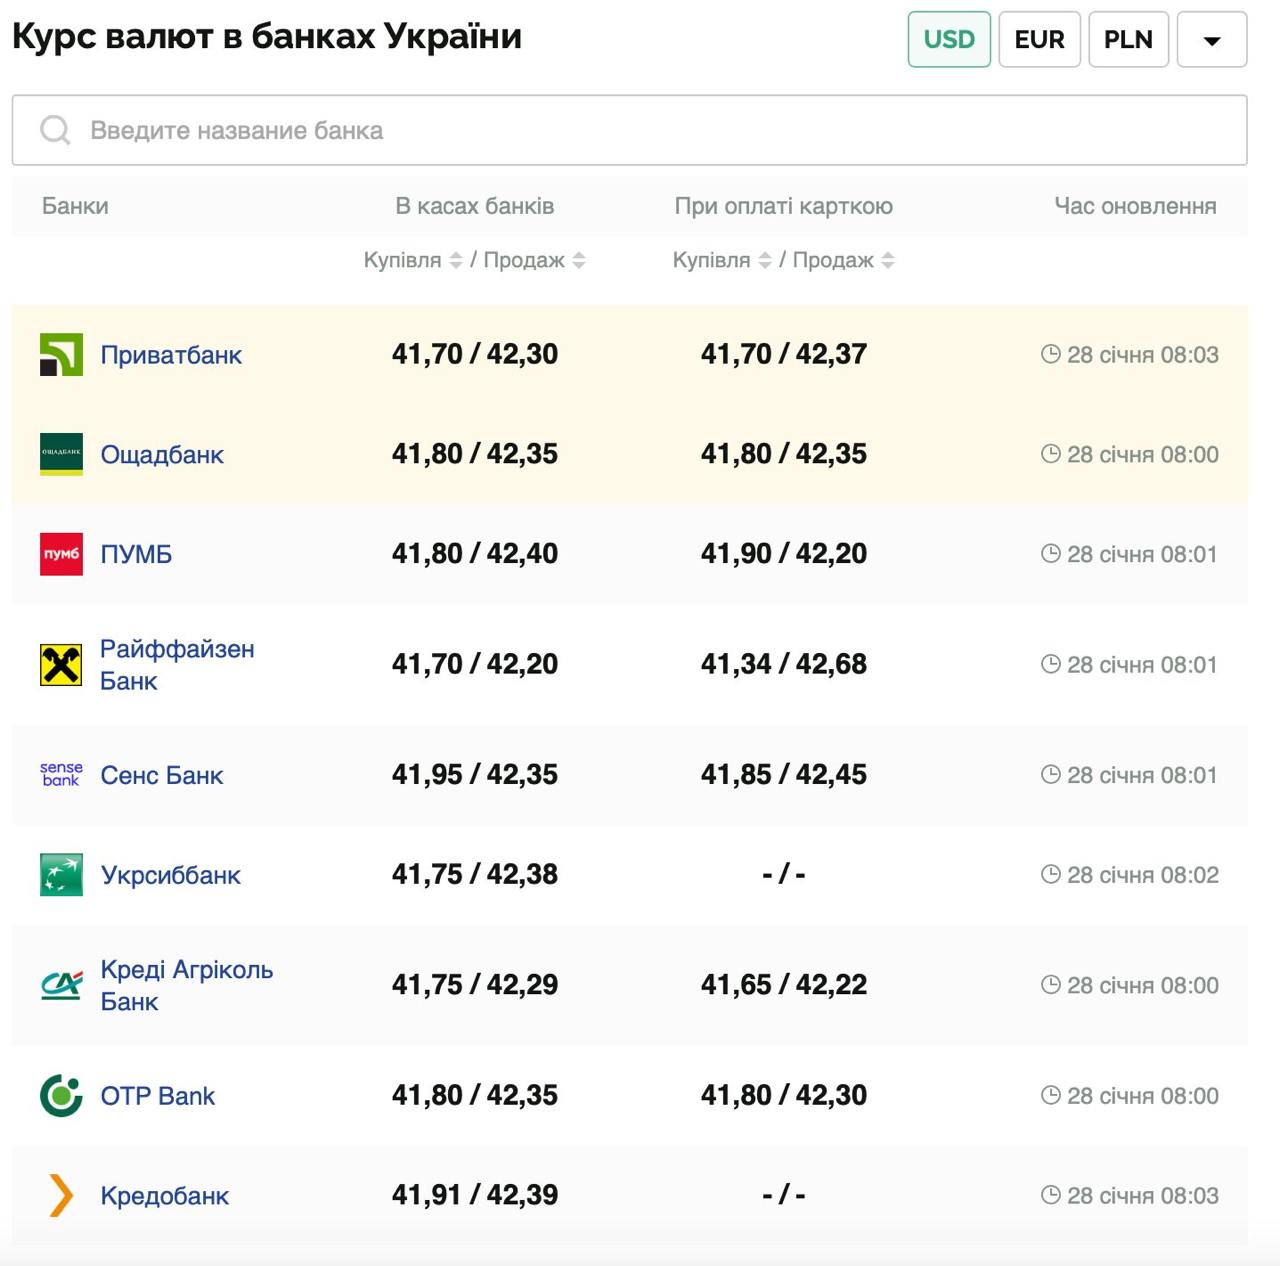Viewport: 1280px width, 1266px height.
Task: Click the orange Kredobank chevron logo
Action: click(x=61, y=1196)
